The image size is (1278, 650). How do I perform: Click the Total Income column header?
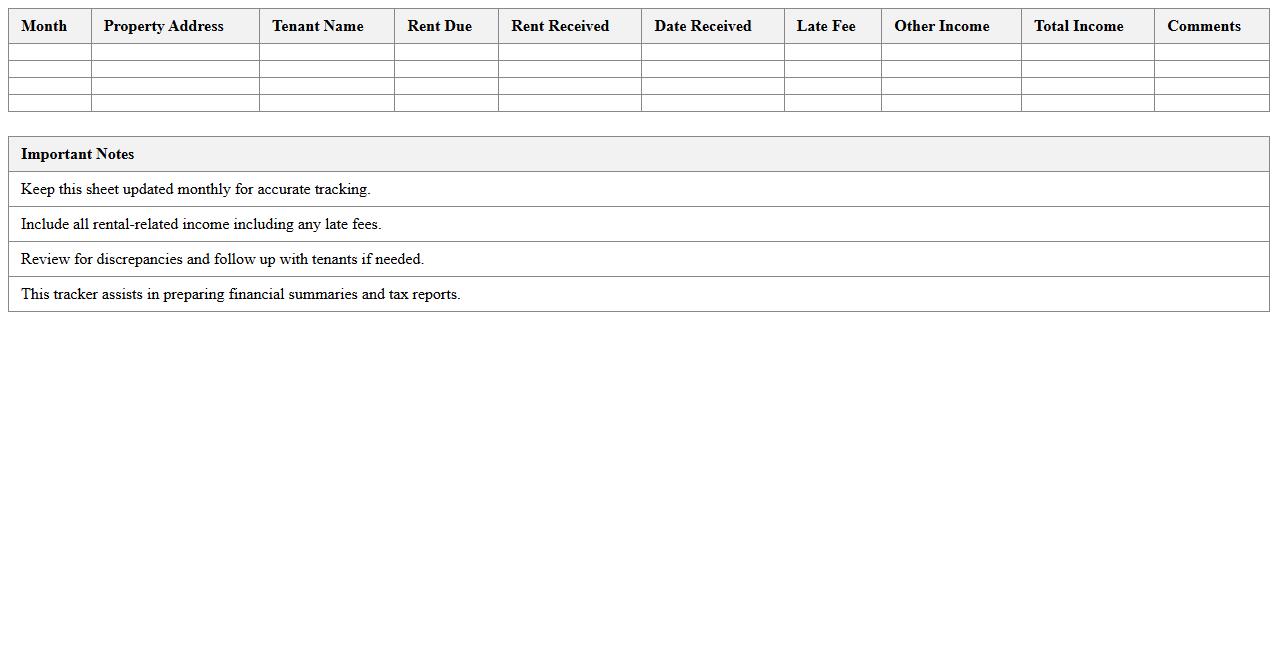pos(1078,26)
